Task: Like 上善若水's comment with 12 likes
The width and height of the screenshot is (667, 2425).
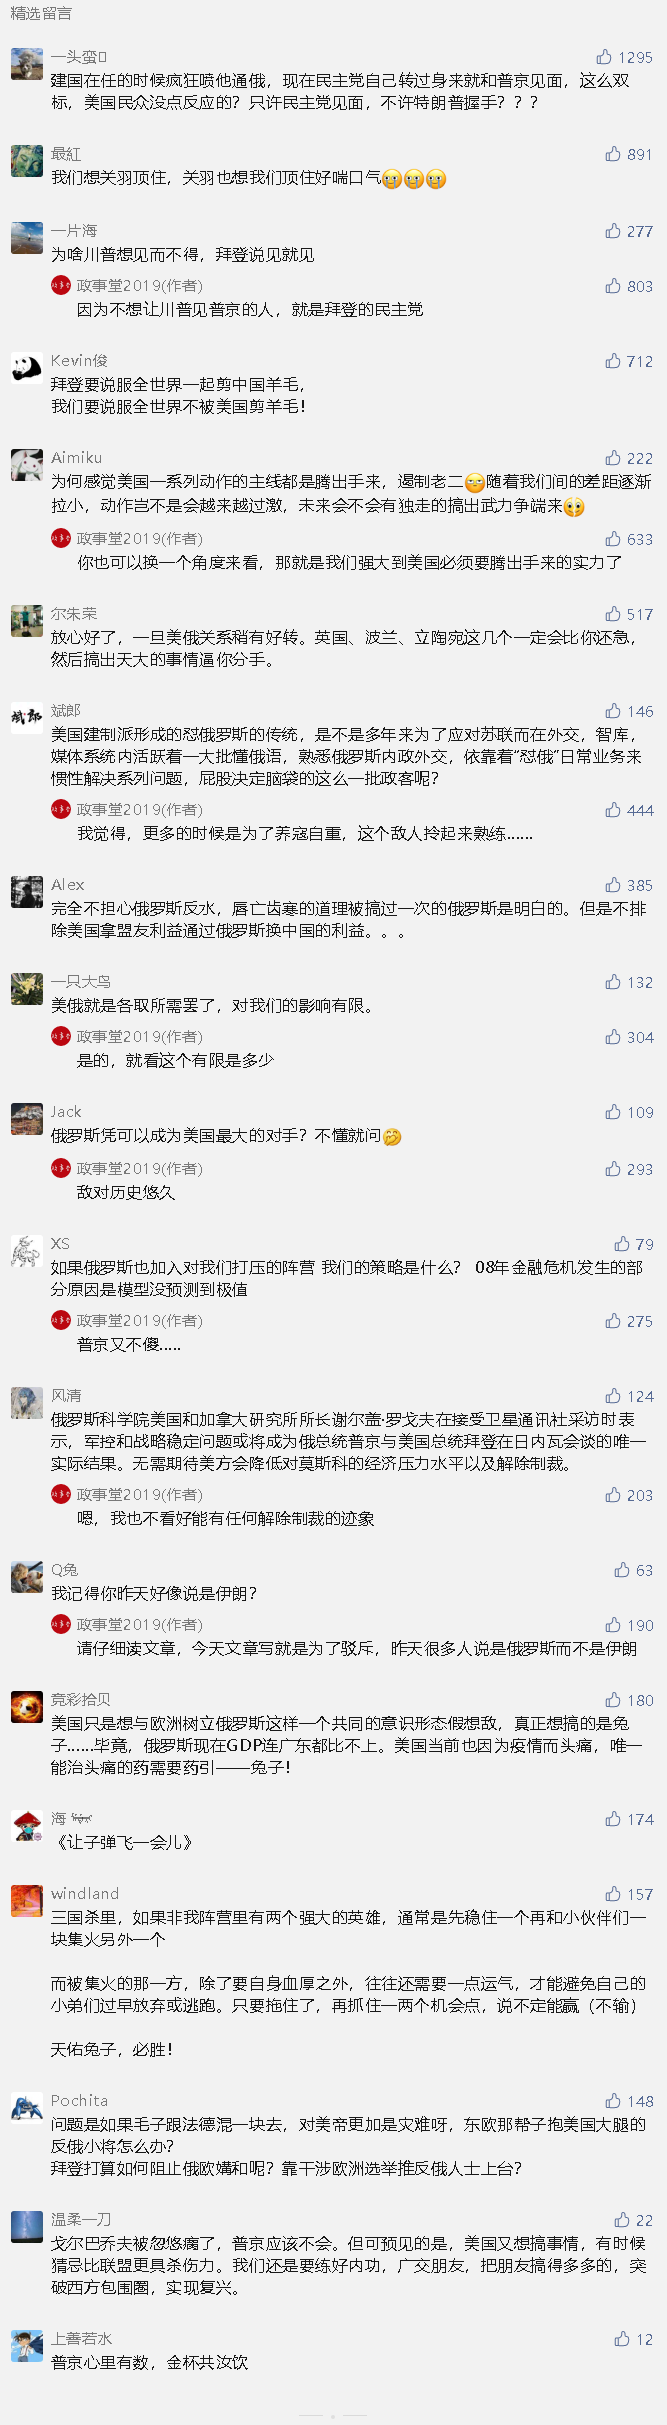Action: click(x=622, y=2339)
